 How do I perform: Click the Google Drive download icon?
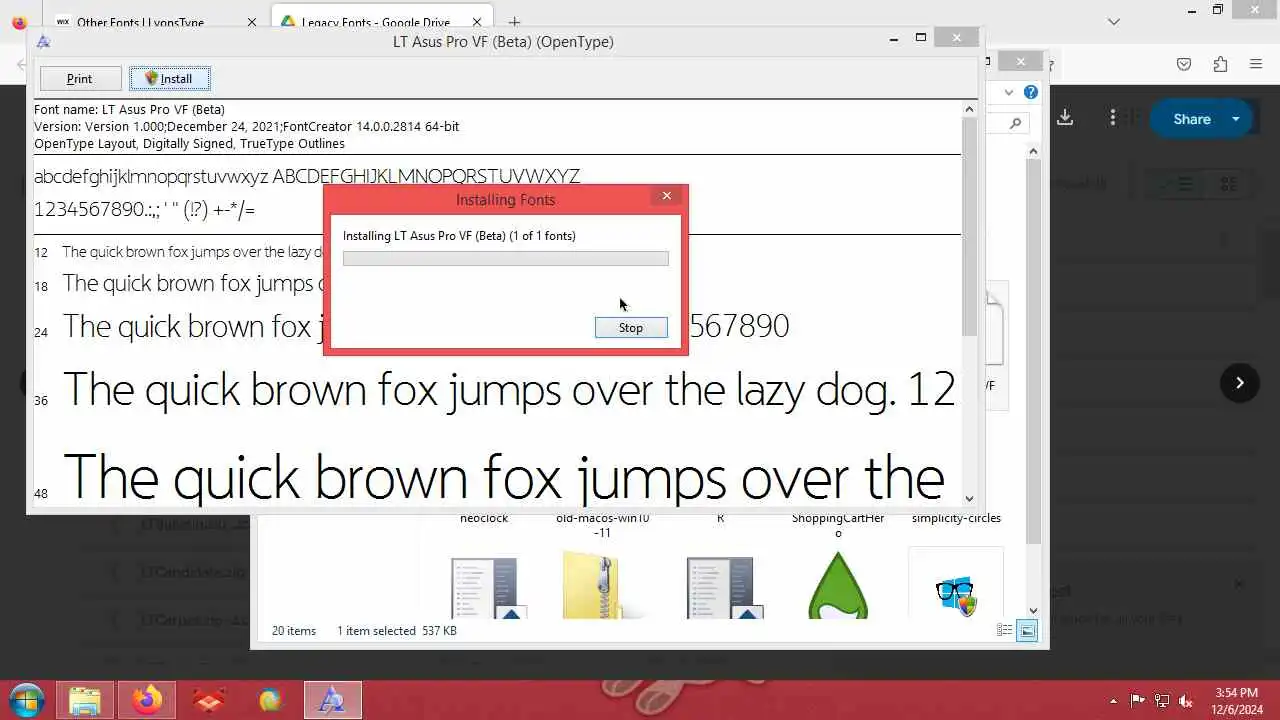pos(1065,118)
